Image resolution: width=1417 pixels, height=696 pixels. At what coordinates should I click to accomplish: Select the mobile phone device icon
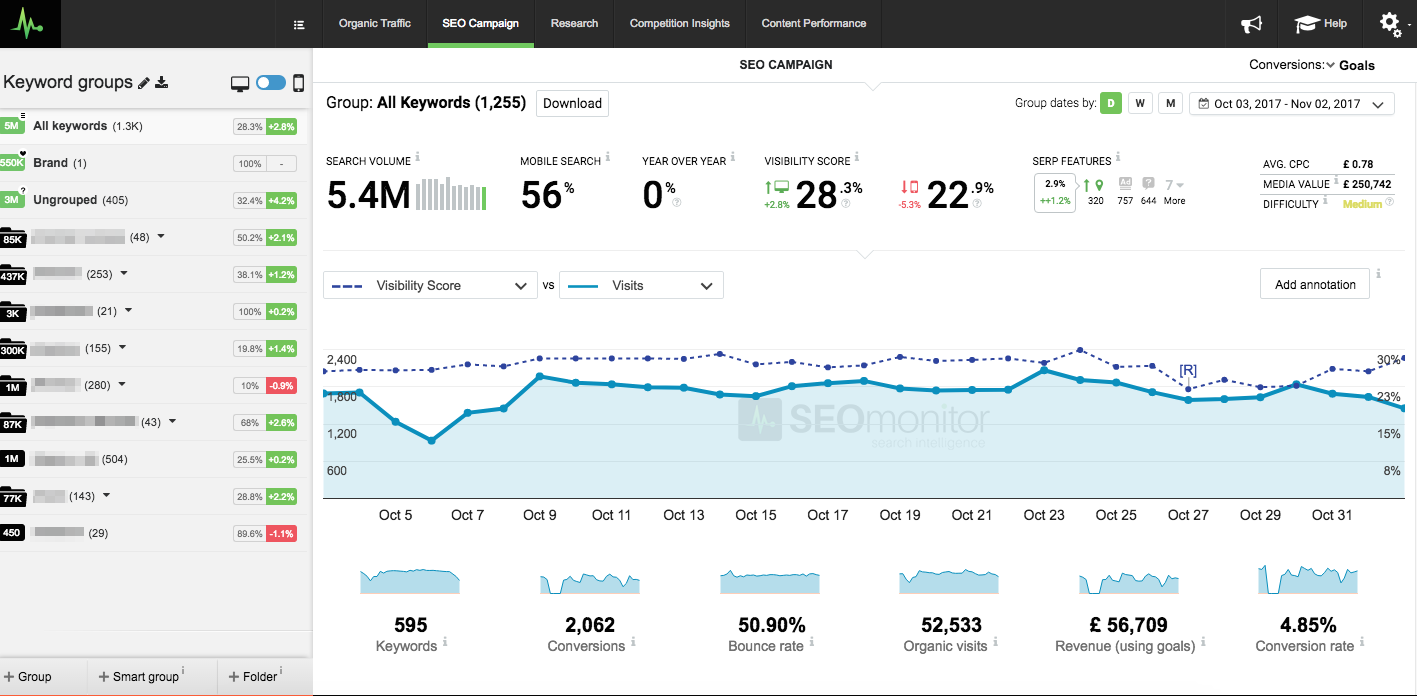tap(298, 83)
